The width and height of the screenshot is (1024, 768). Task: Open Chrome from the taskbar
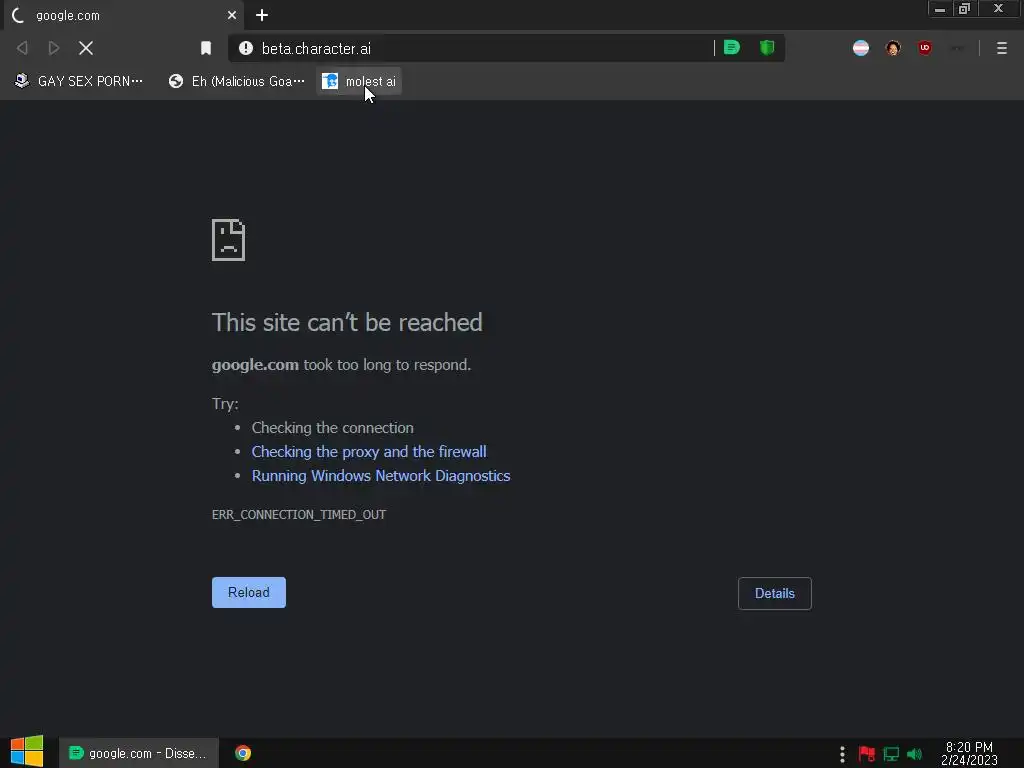[243, 754]
